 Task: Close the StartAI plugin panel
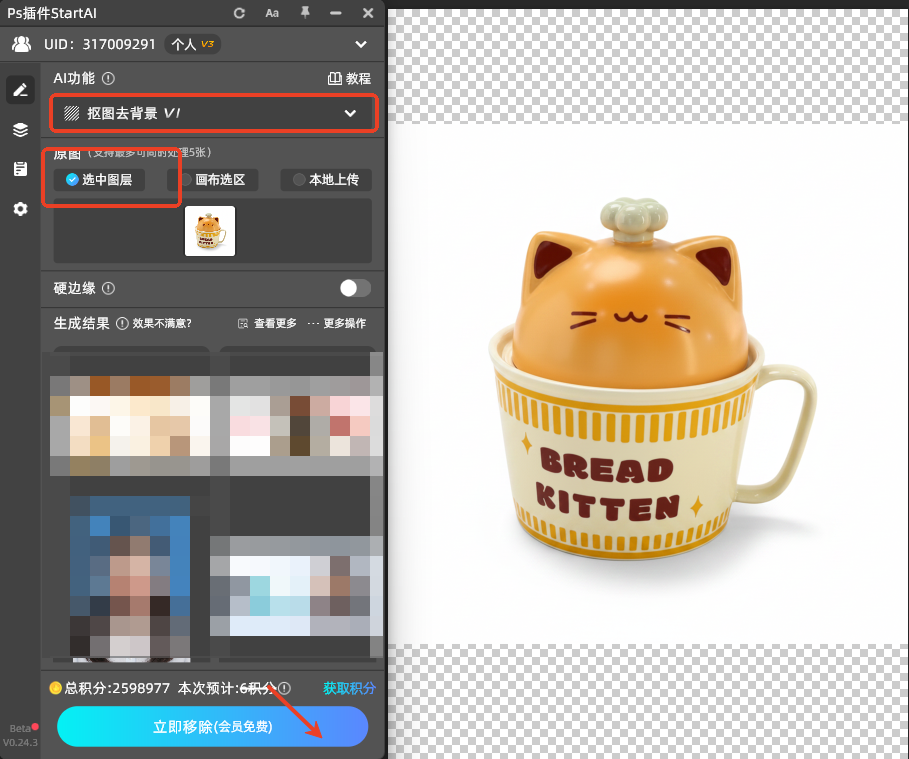(368, 13)
